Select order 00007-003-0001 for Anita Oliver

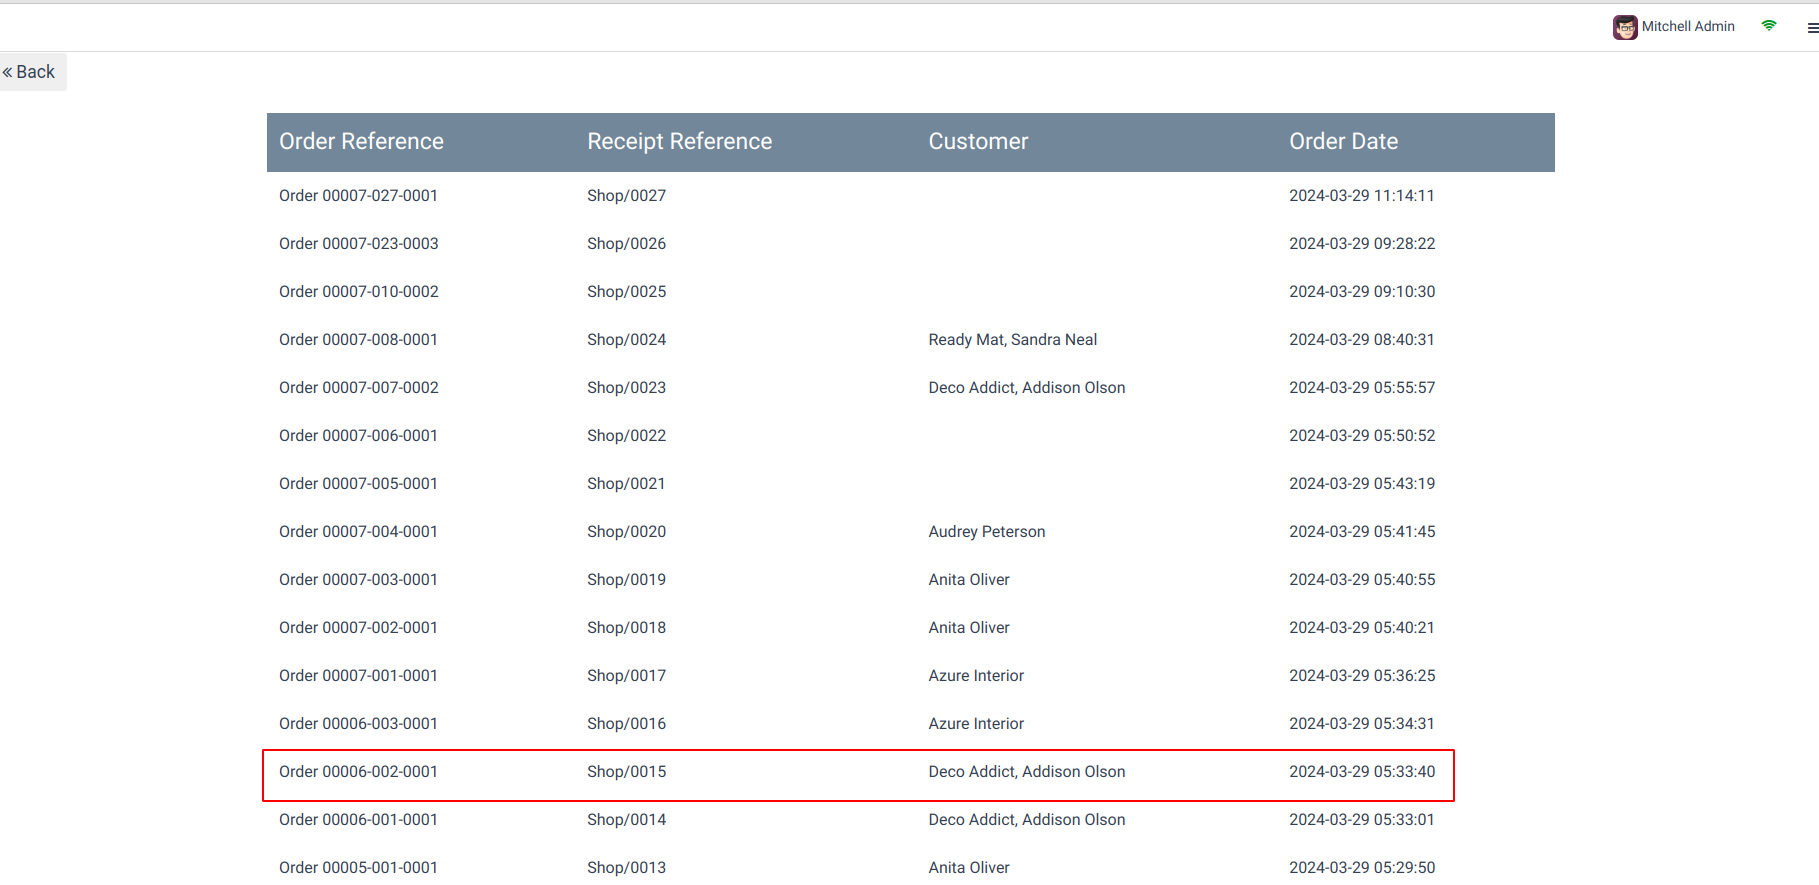[910, 580]
